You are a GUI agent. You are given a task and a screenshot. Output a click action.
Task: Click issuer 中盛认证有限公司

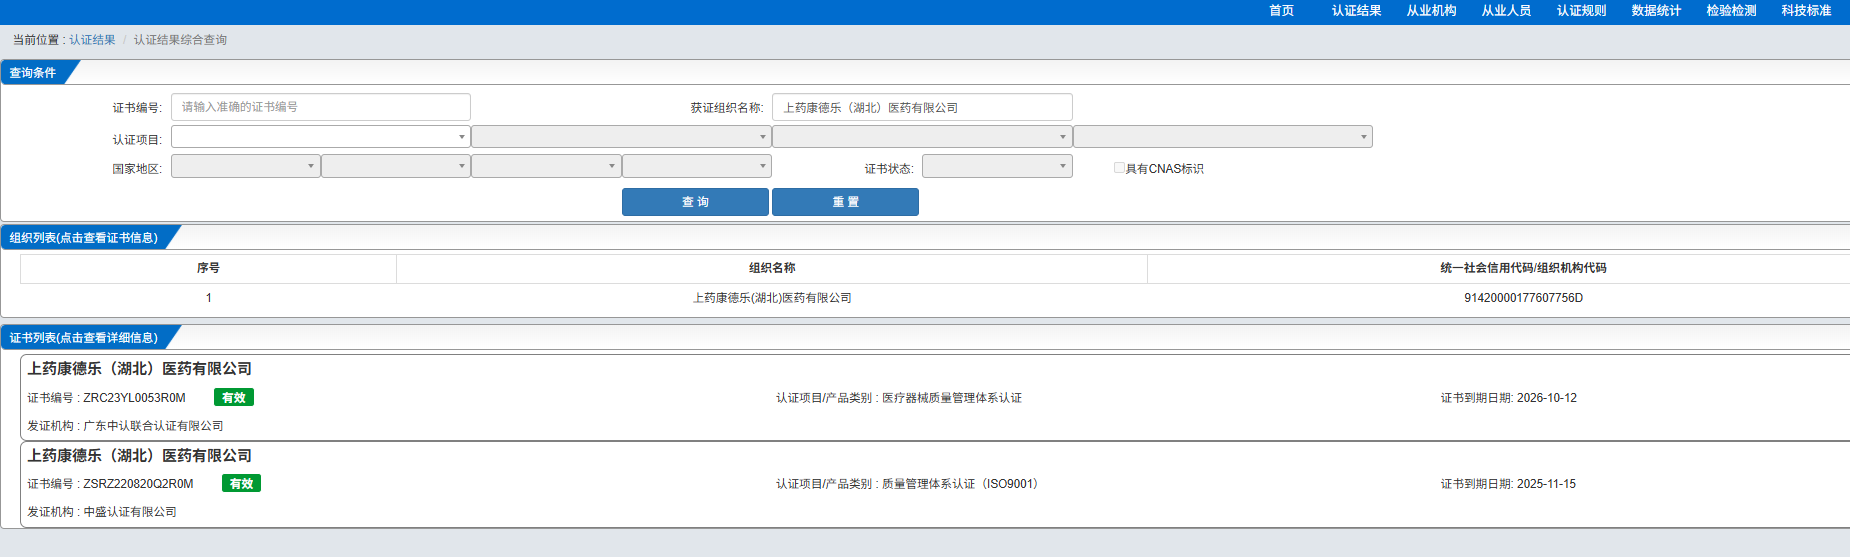click(130, 512)
